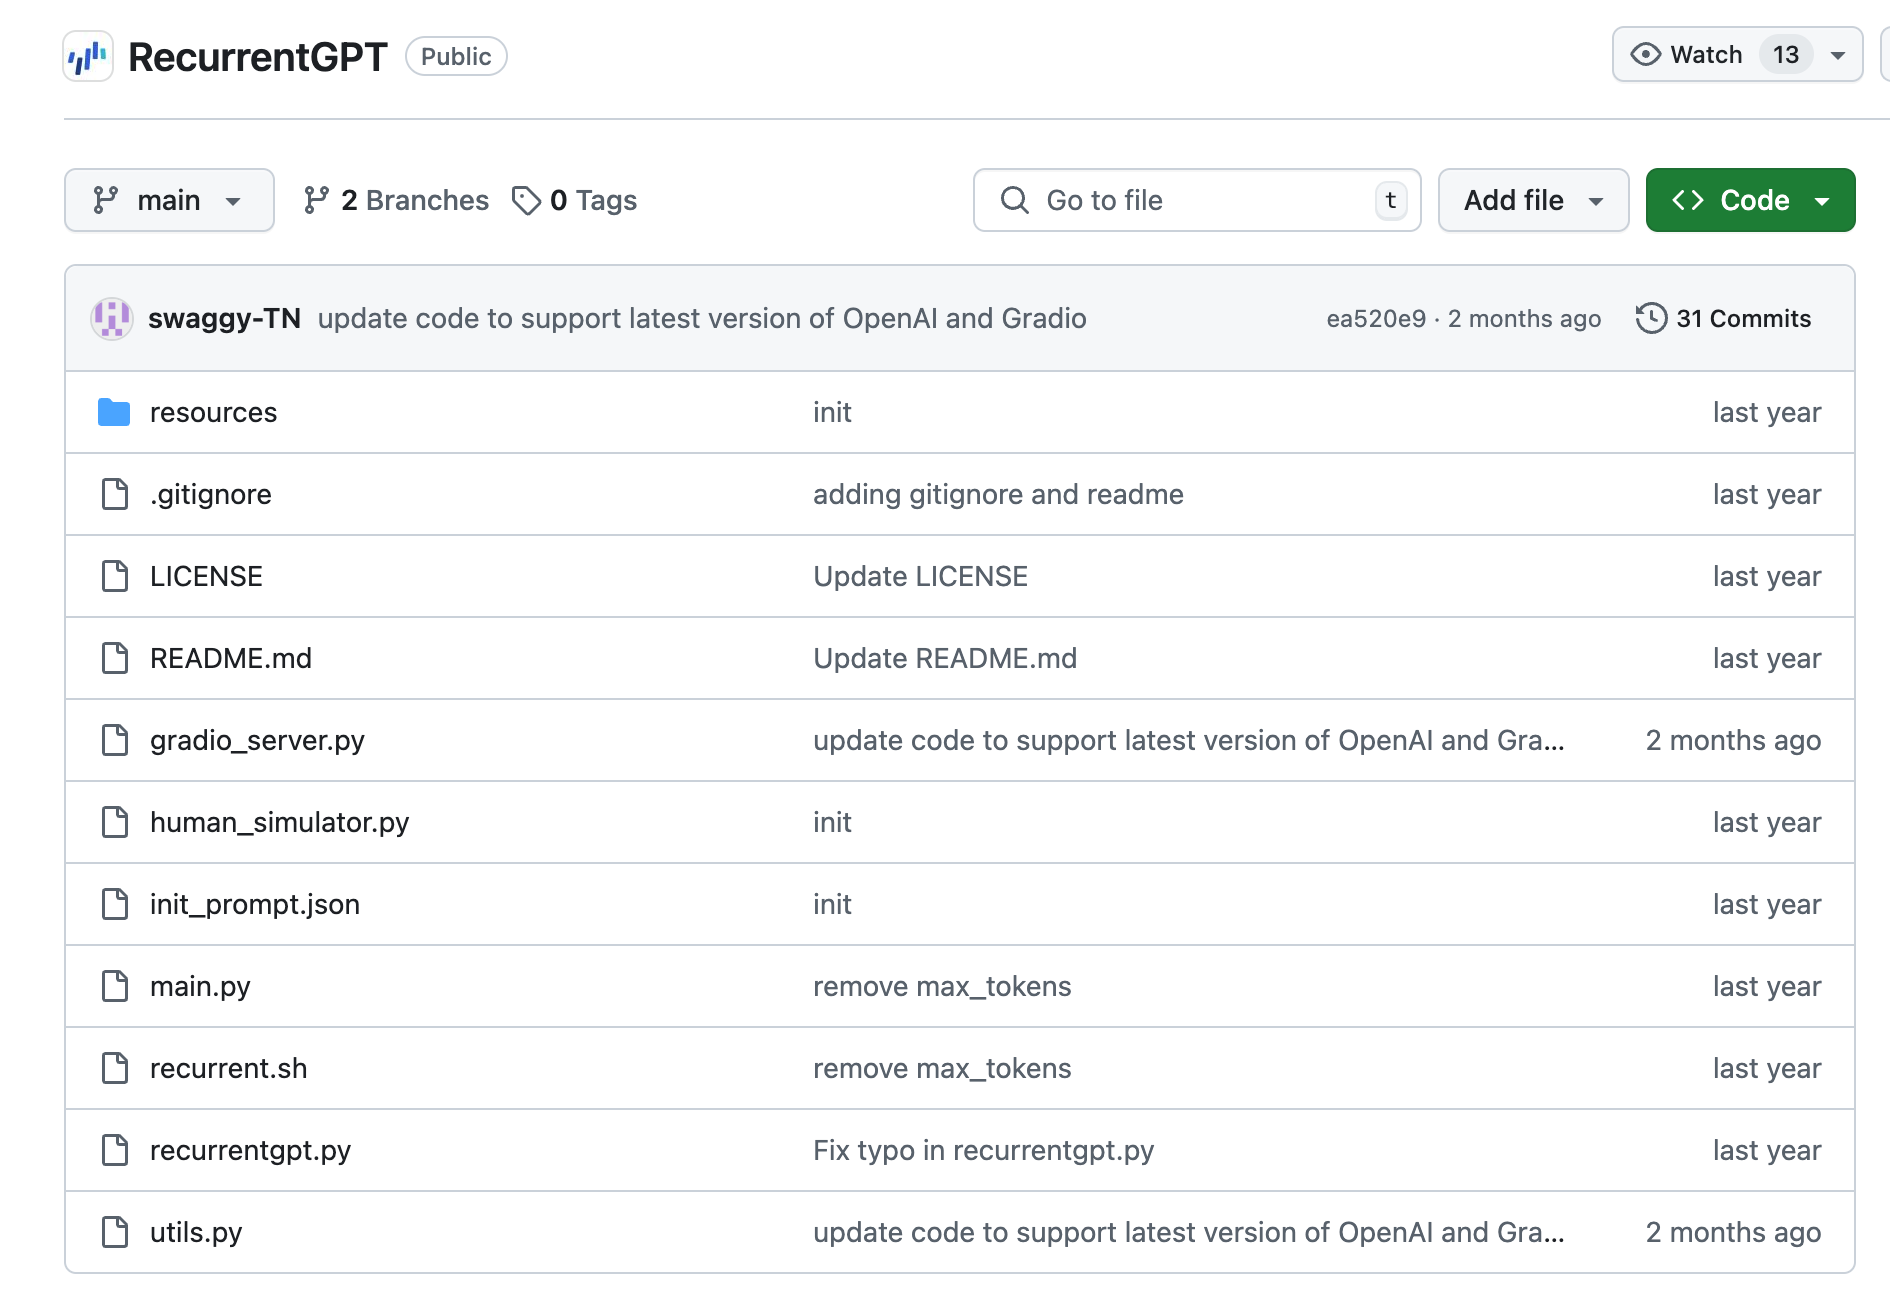Open the main branch selector dropdown
Viewport: 1890px width, 1294px height.
point(169,200)
